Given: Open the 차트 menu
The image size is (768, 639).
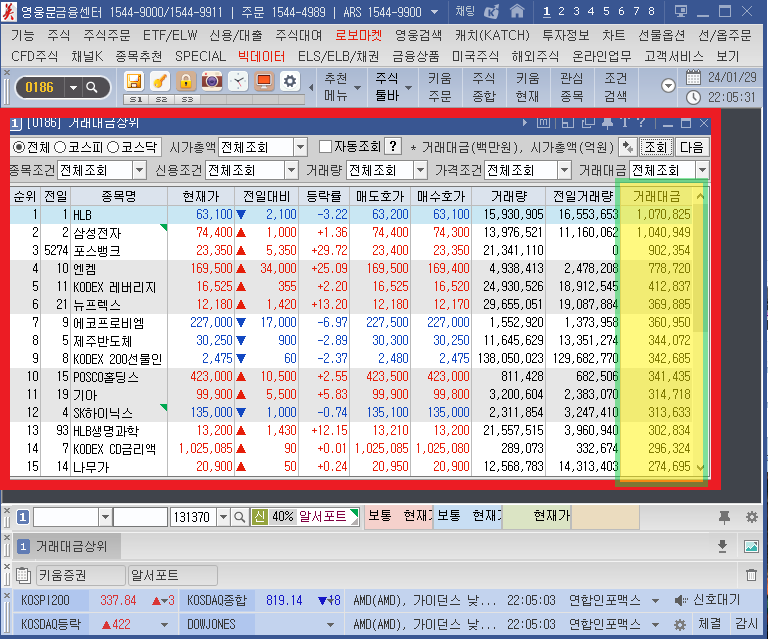Looking at the screenshot, I should [x=613, y=35].
